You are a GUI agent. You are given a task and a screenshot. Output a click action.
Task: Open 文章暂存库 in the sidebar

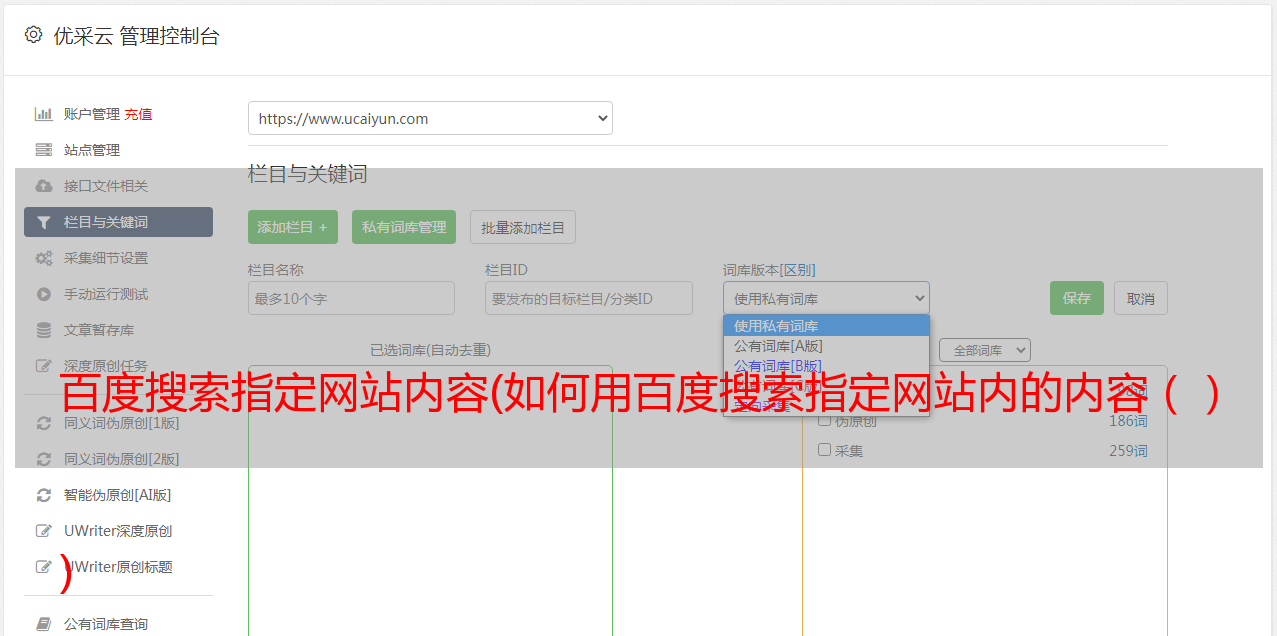[99, 330]
